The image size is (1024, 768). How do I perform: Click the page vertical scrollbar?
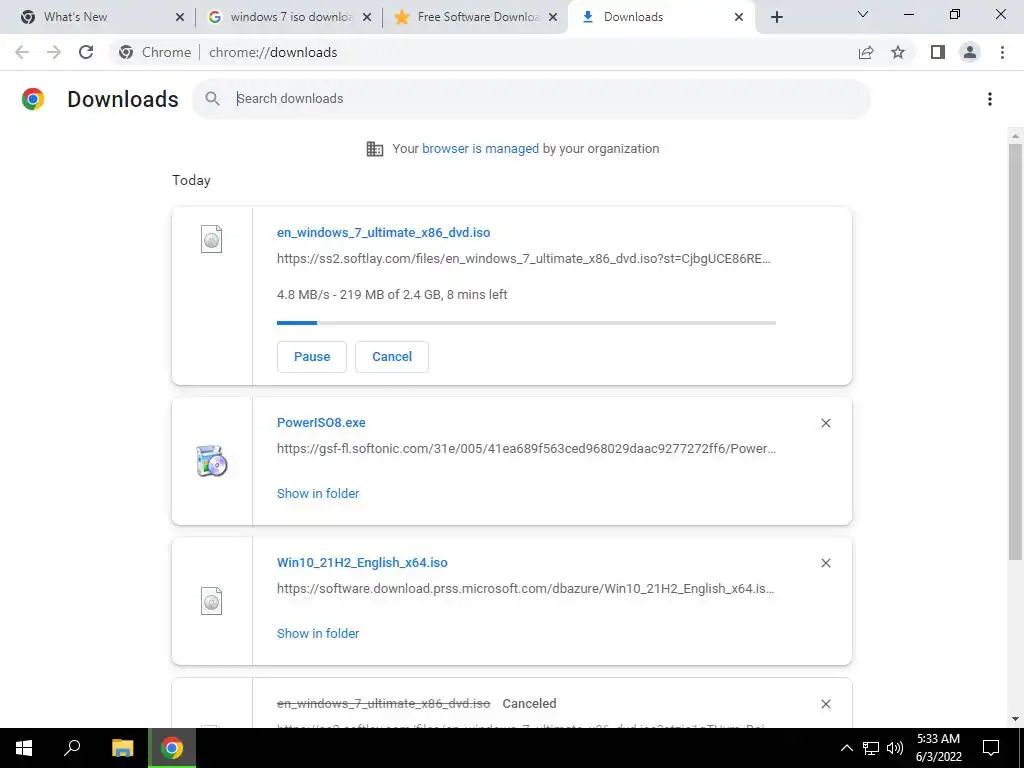point(1015,351)
